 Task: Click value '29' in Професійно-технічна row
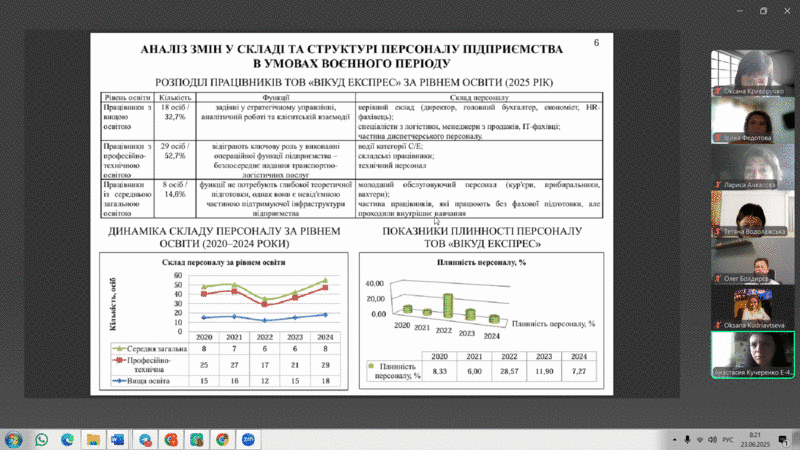326,365
